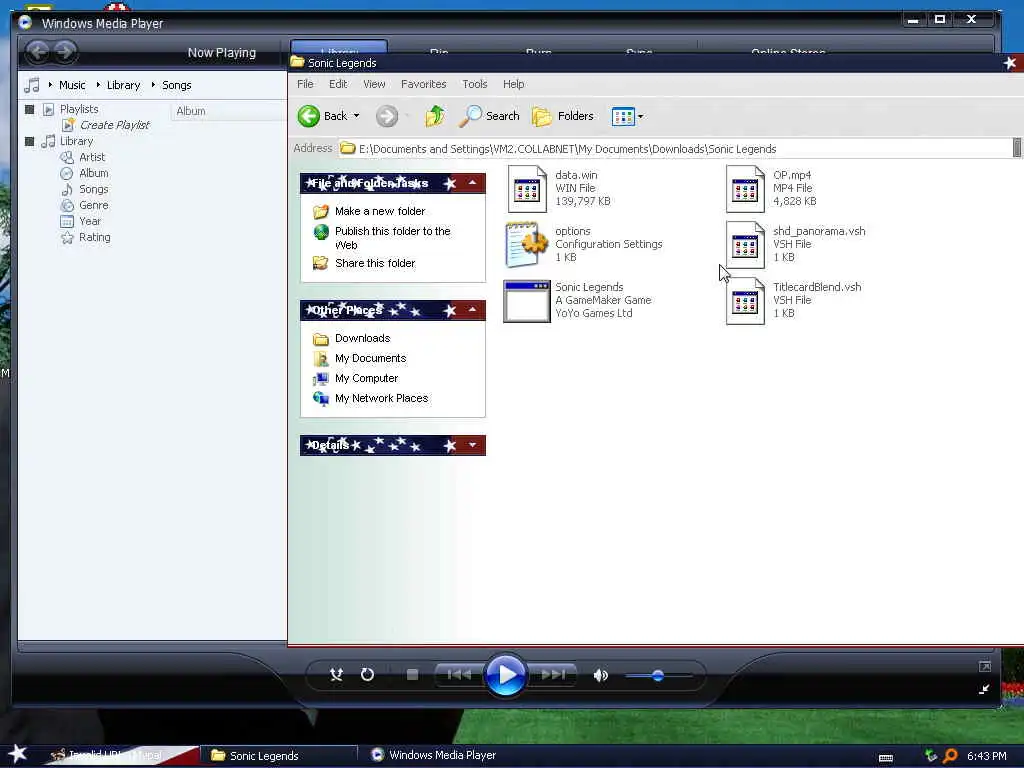1024x768 pixels.
Task: Select the OP.mp4 file icon
Action: [x=745, y=189]
